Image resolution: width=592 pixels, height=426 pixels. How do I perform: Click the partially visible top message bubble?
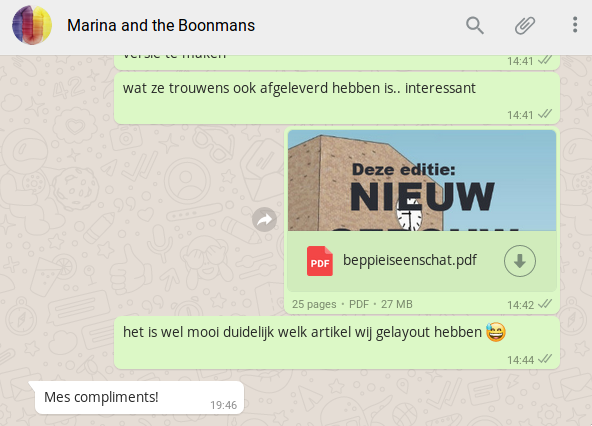click(337, 62)
